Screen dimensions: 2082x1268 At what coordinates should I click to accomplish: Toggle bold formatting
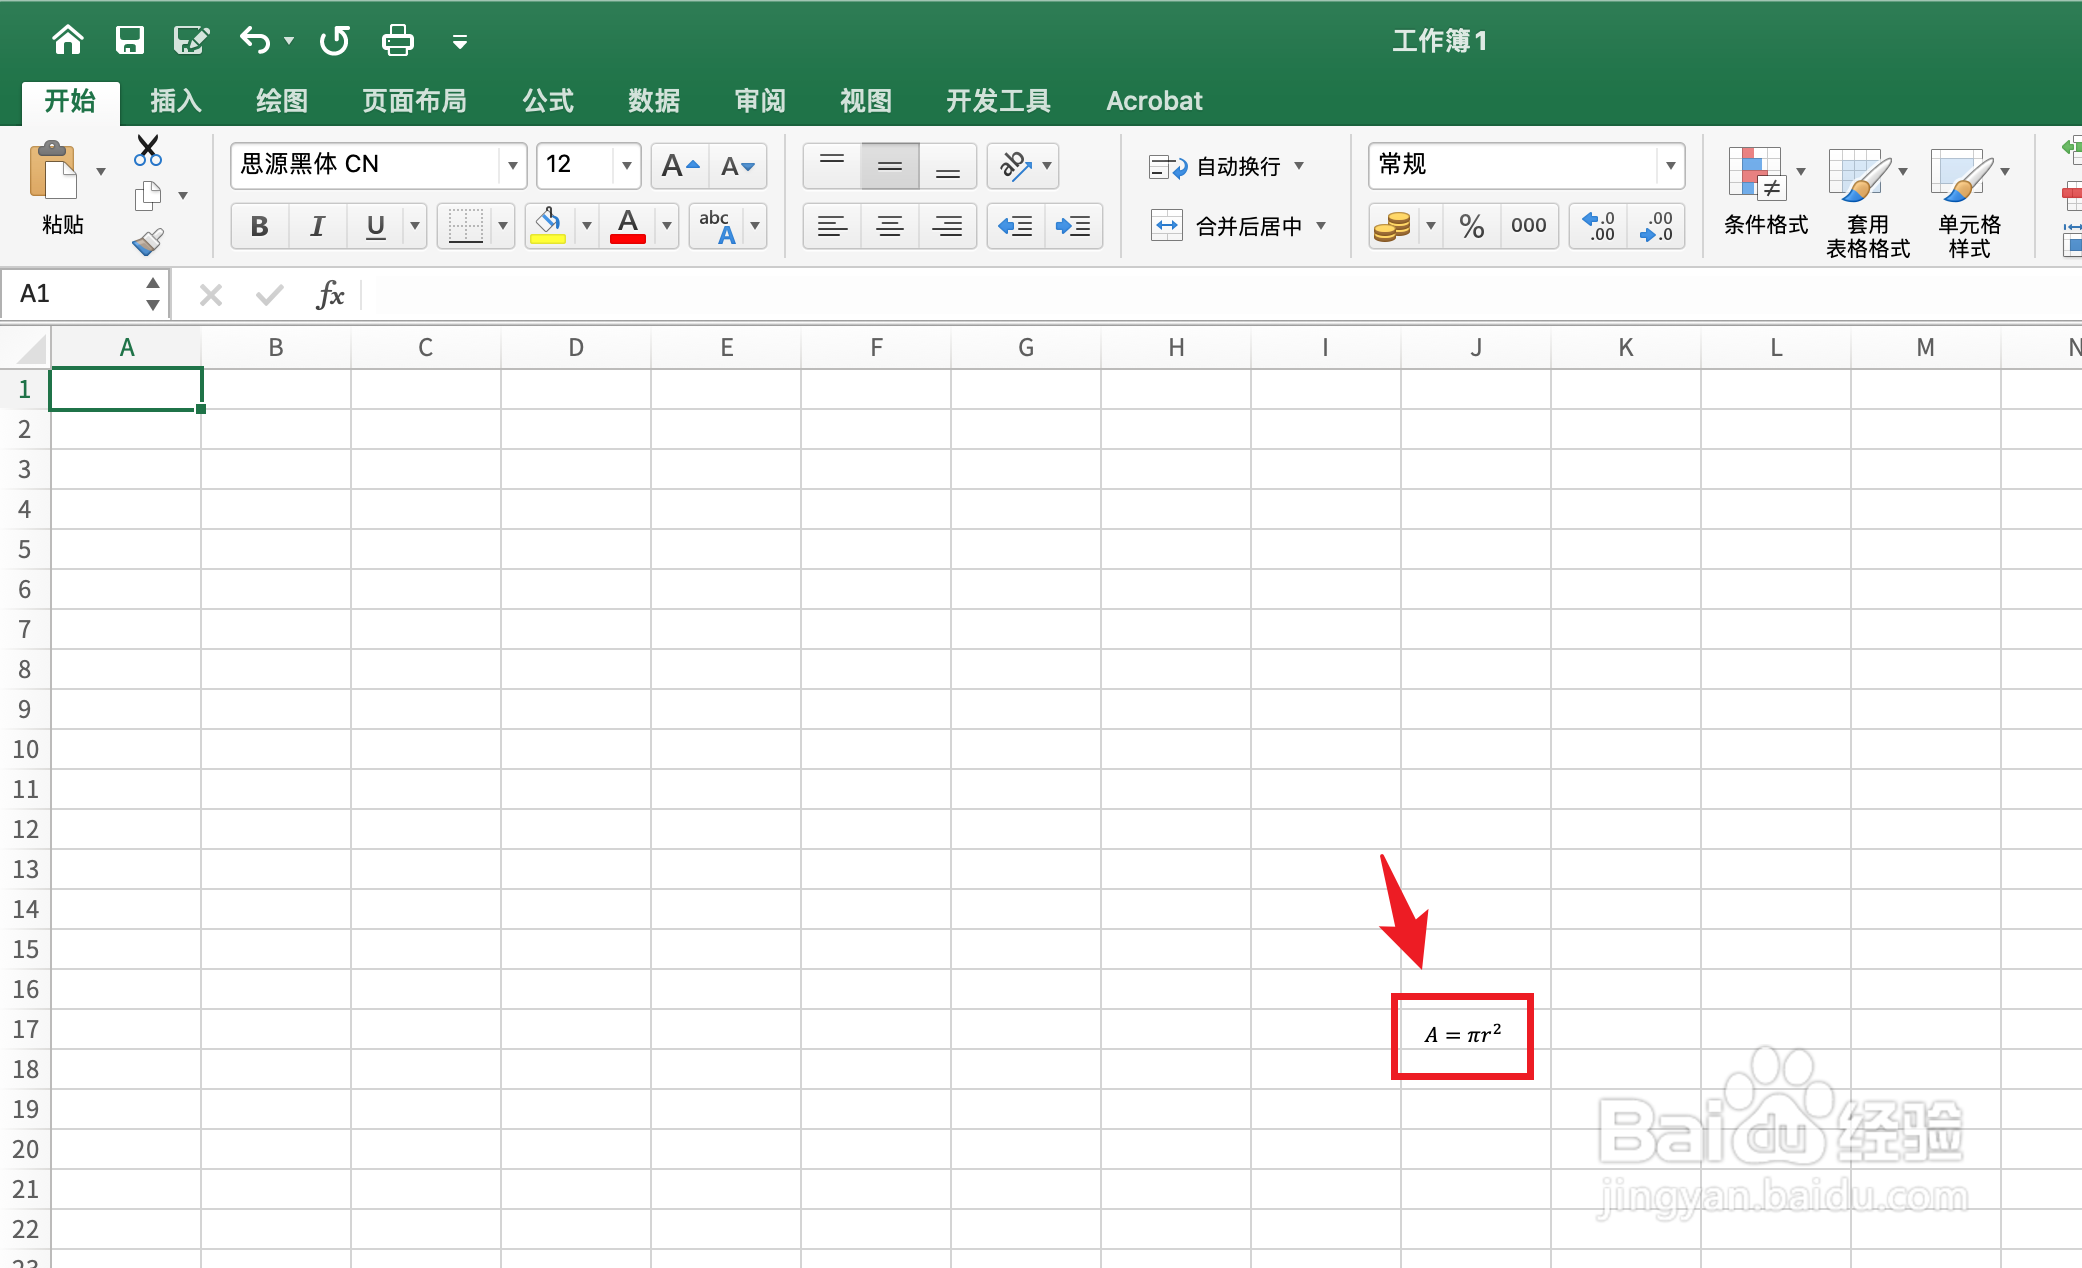point(260,226)
